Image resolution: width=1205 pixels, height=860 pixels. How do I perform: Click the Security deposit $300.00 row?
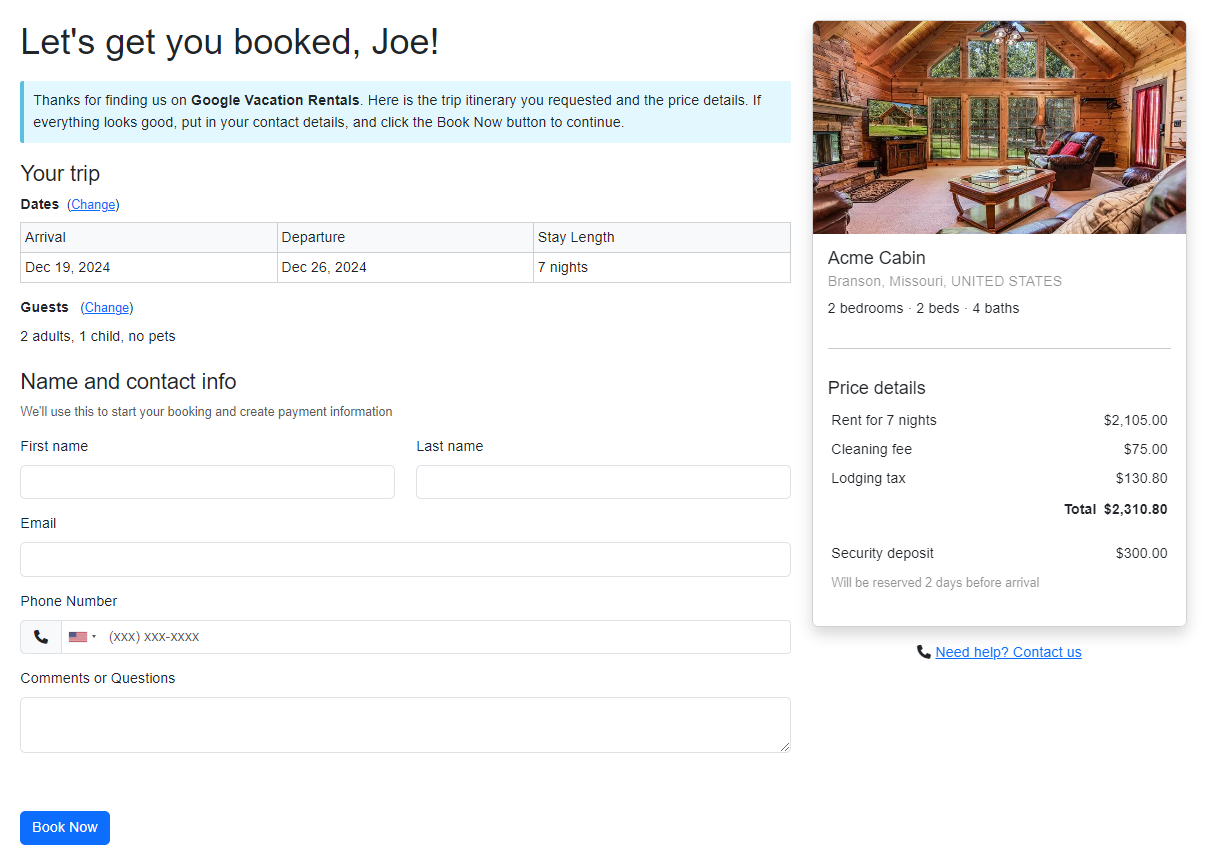point(999,553)
